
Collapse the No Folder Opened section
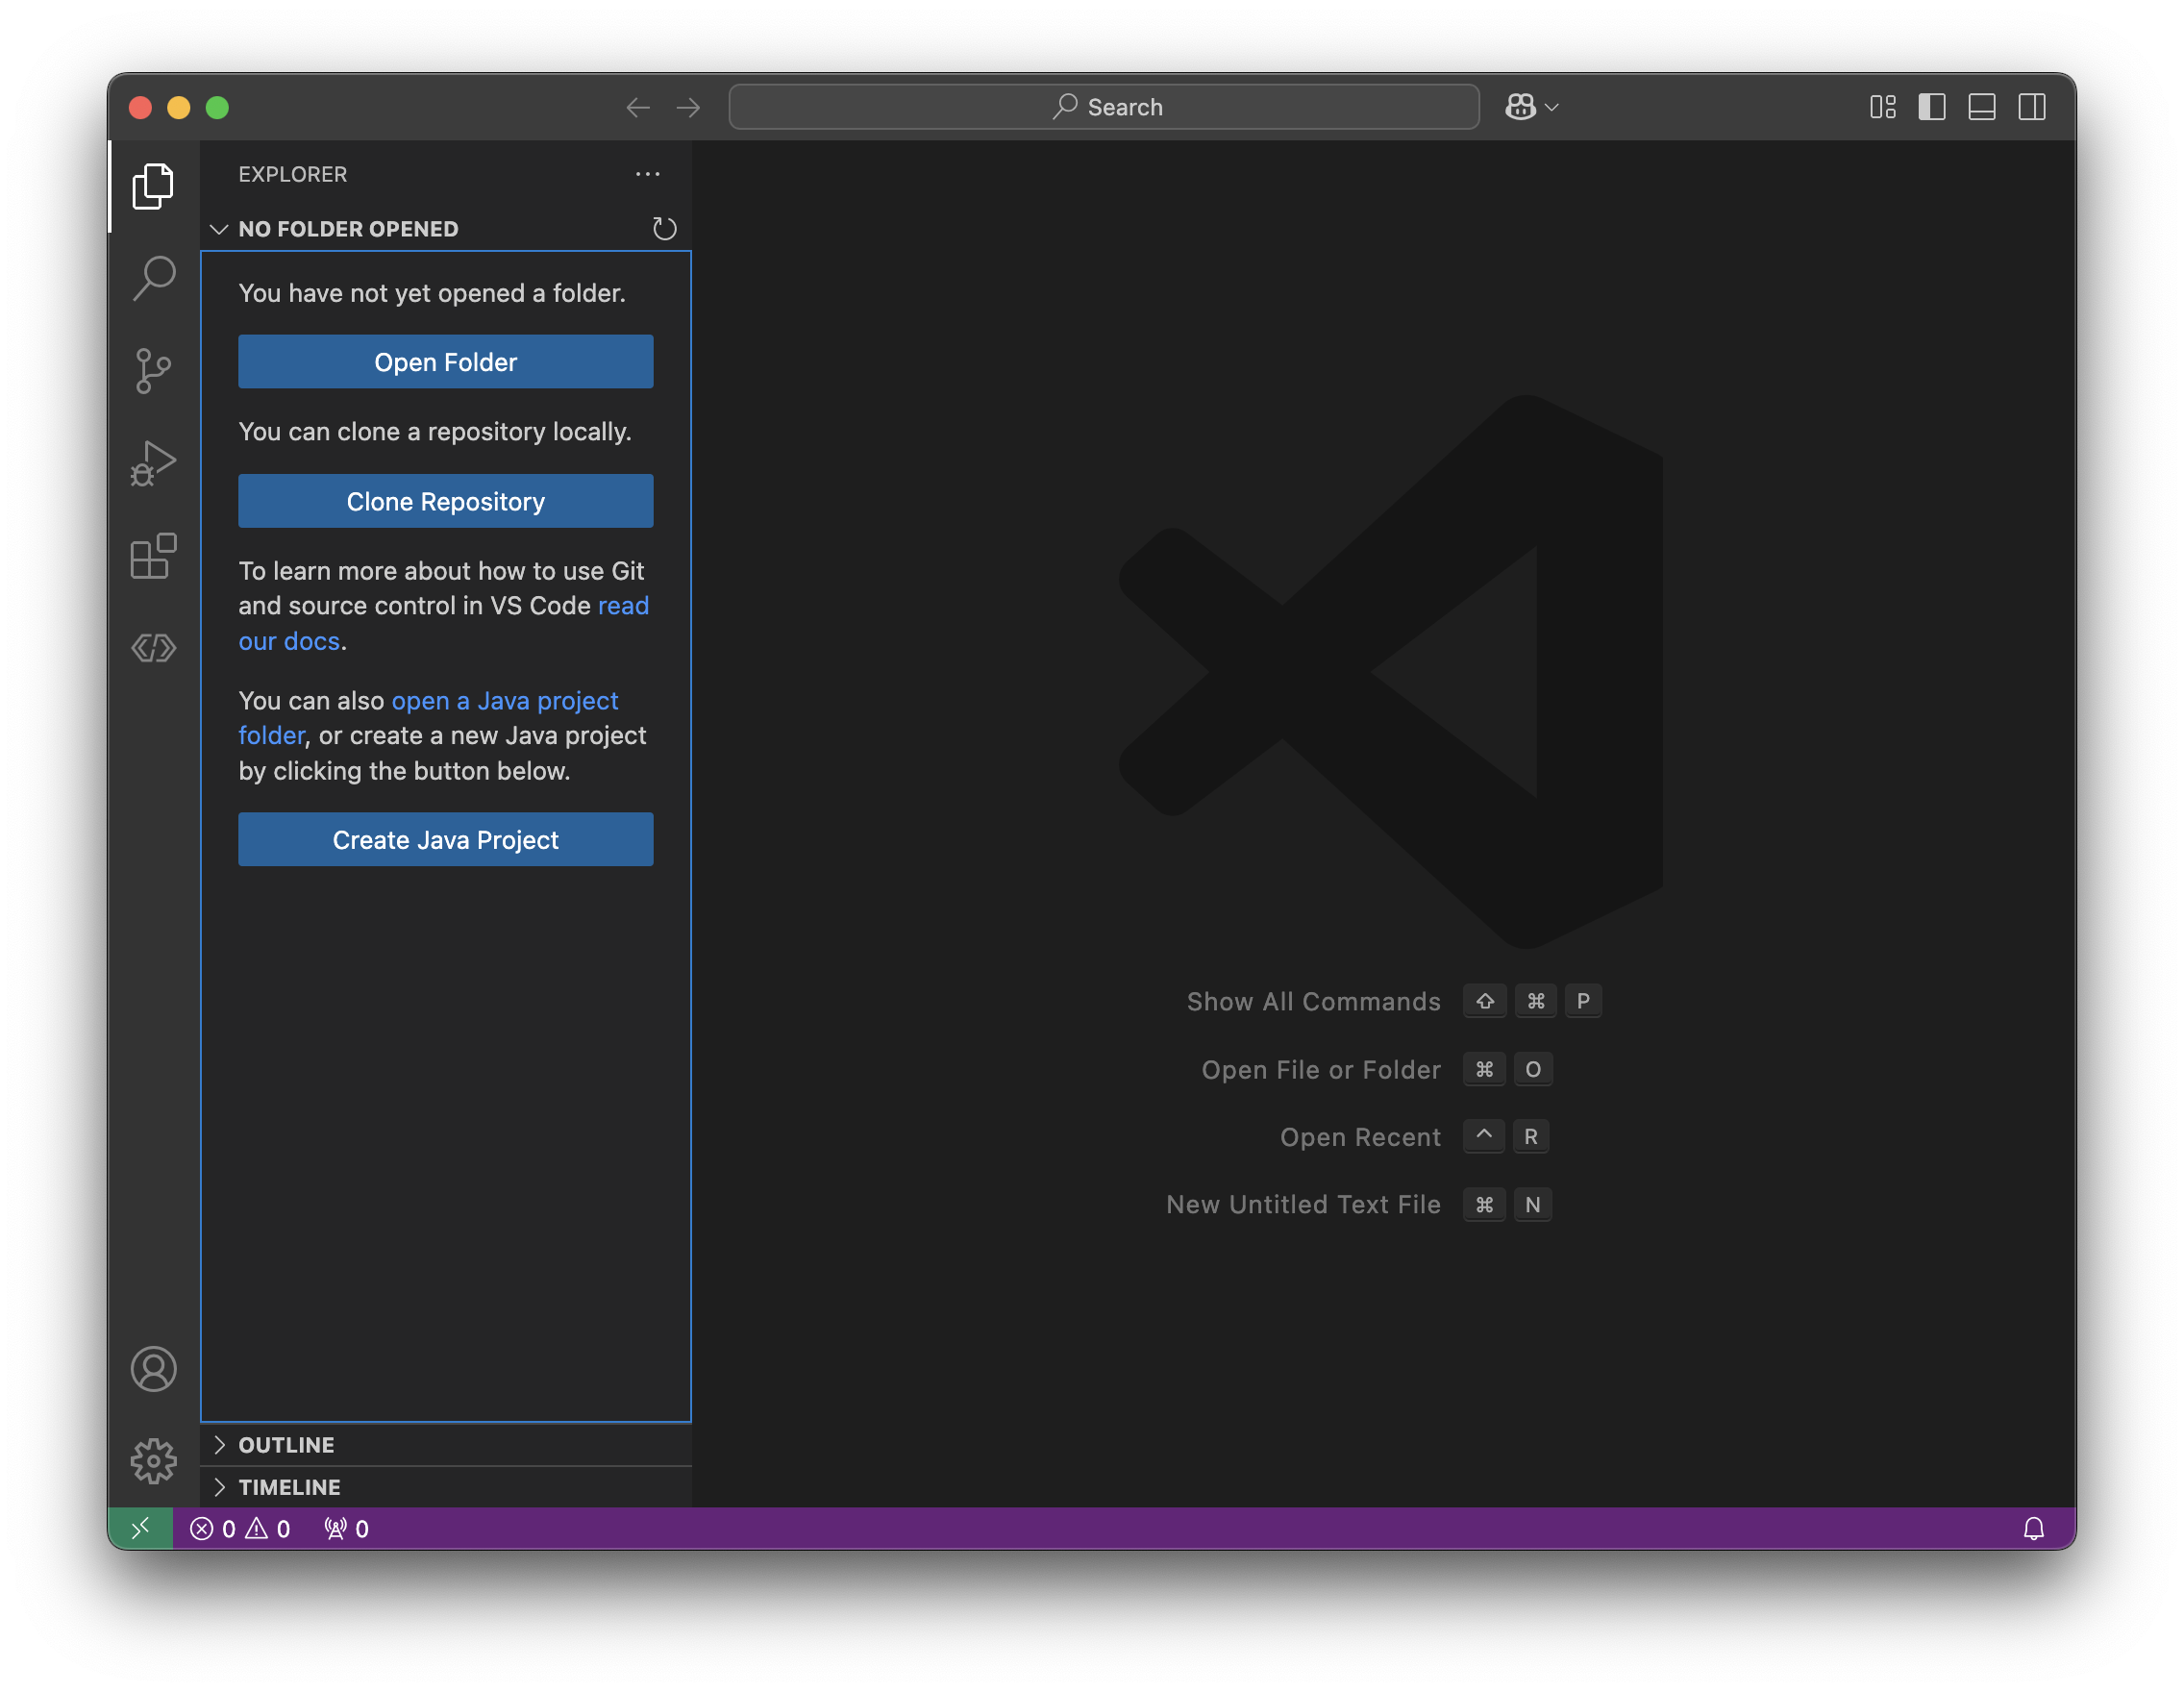[x=219, y=229]
